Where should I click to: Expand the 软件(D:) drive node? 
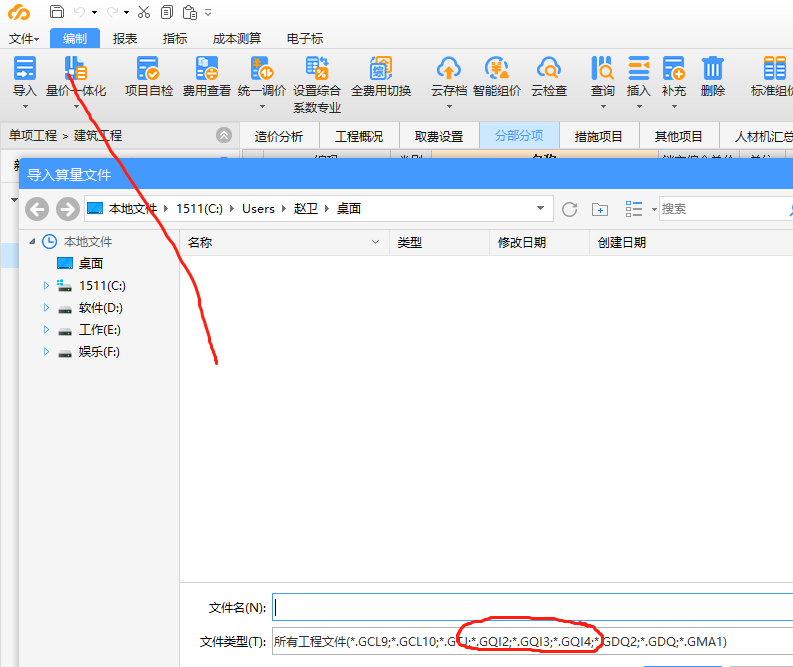pos(46,307)
